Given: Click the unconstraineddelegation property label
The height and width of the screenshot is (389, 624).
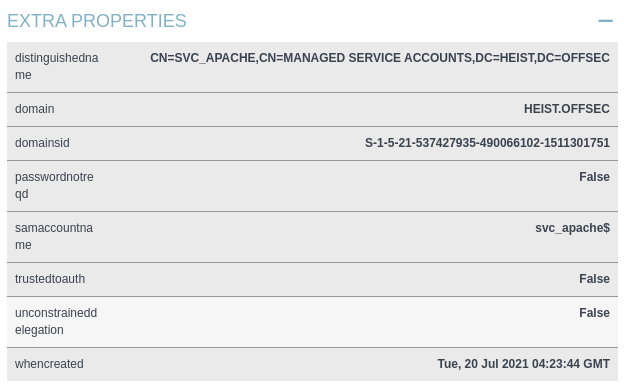Looking at the screenshot, I should pyautogui.click(x=56, y=321).
